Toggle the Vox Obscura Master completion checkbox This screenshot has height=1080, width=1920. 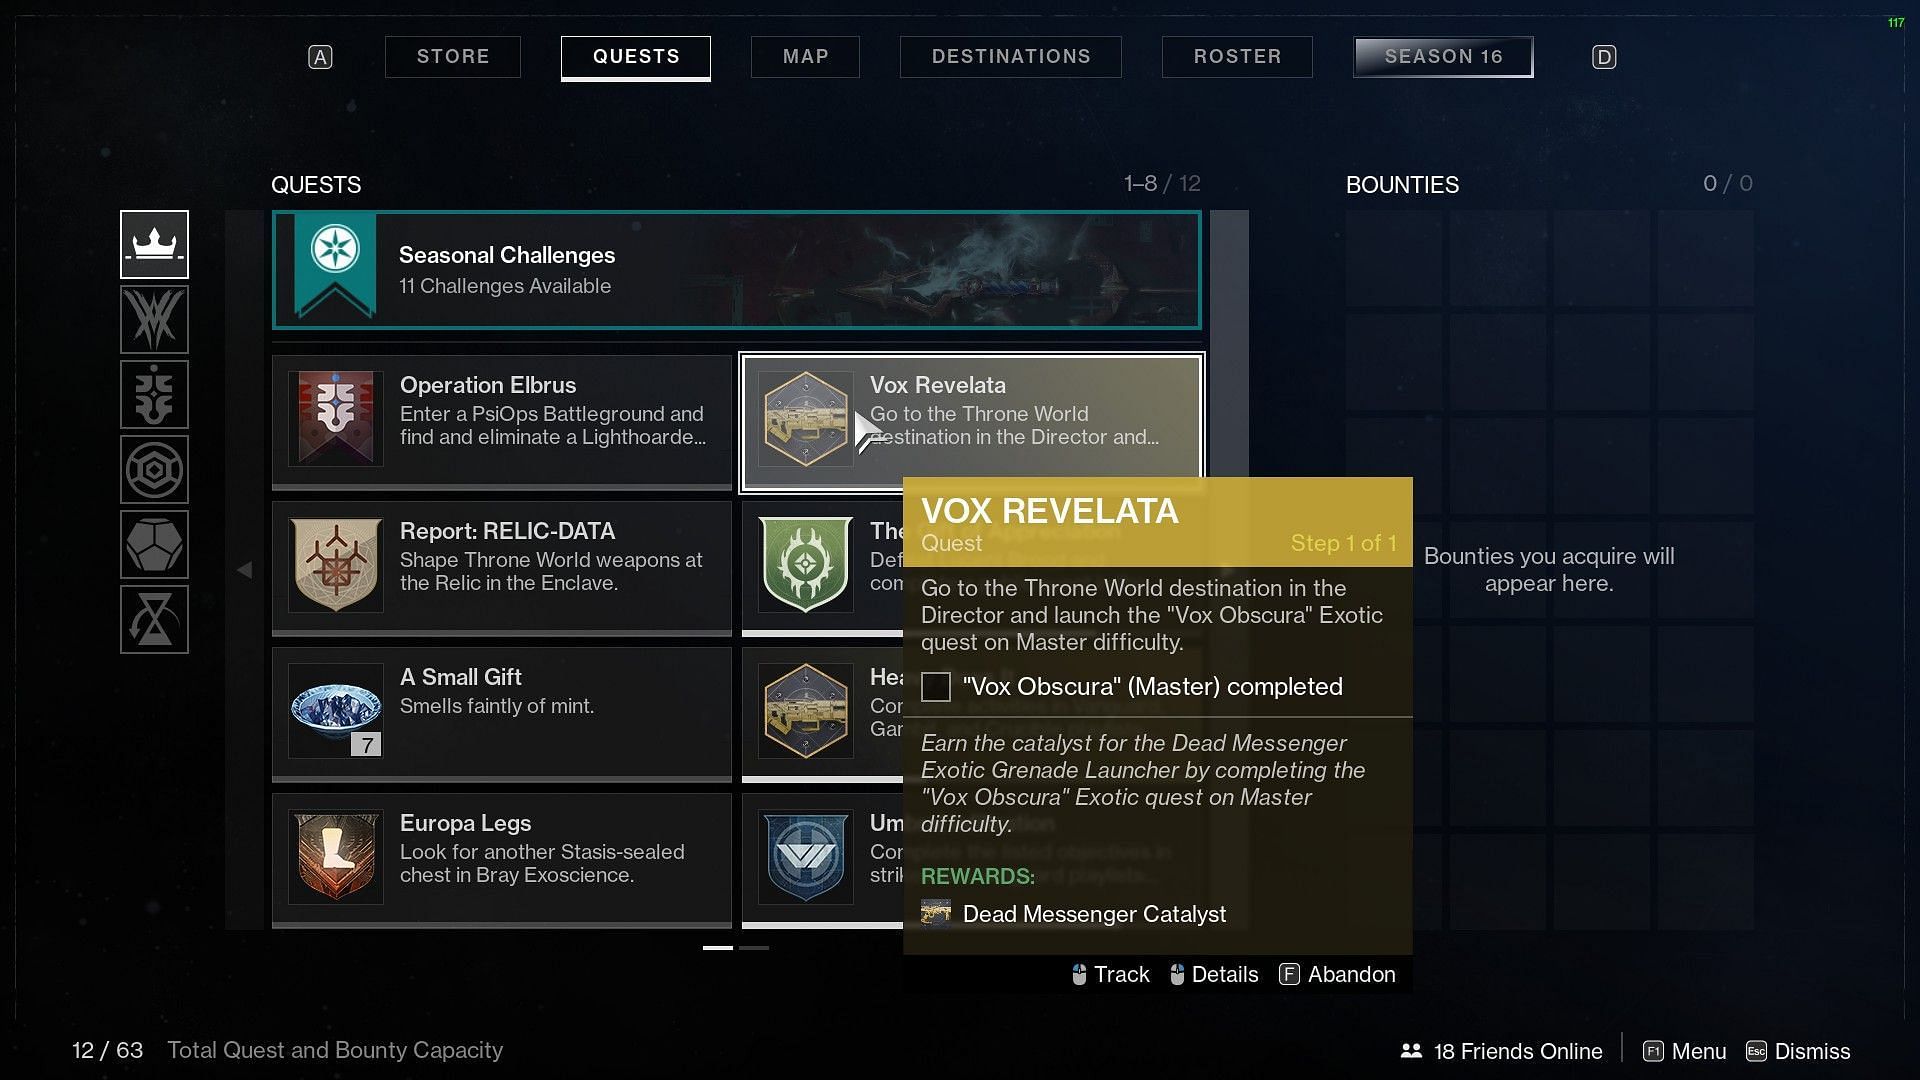(935, 687)
